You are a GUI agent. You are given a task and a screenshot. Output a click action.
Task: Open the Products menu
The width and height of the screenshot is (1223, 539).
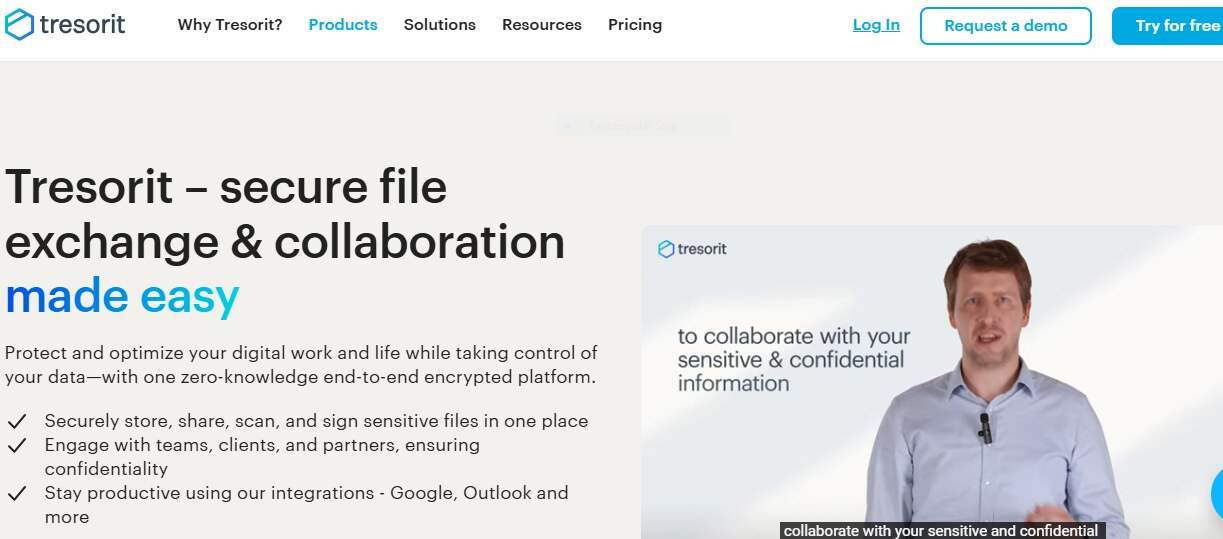click(343, 25)
